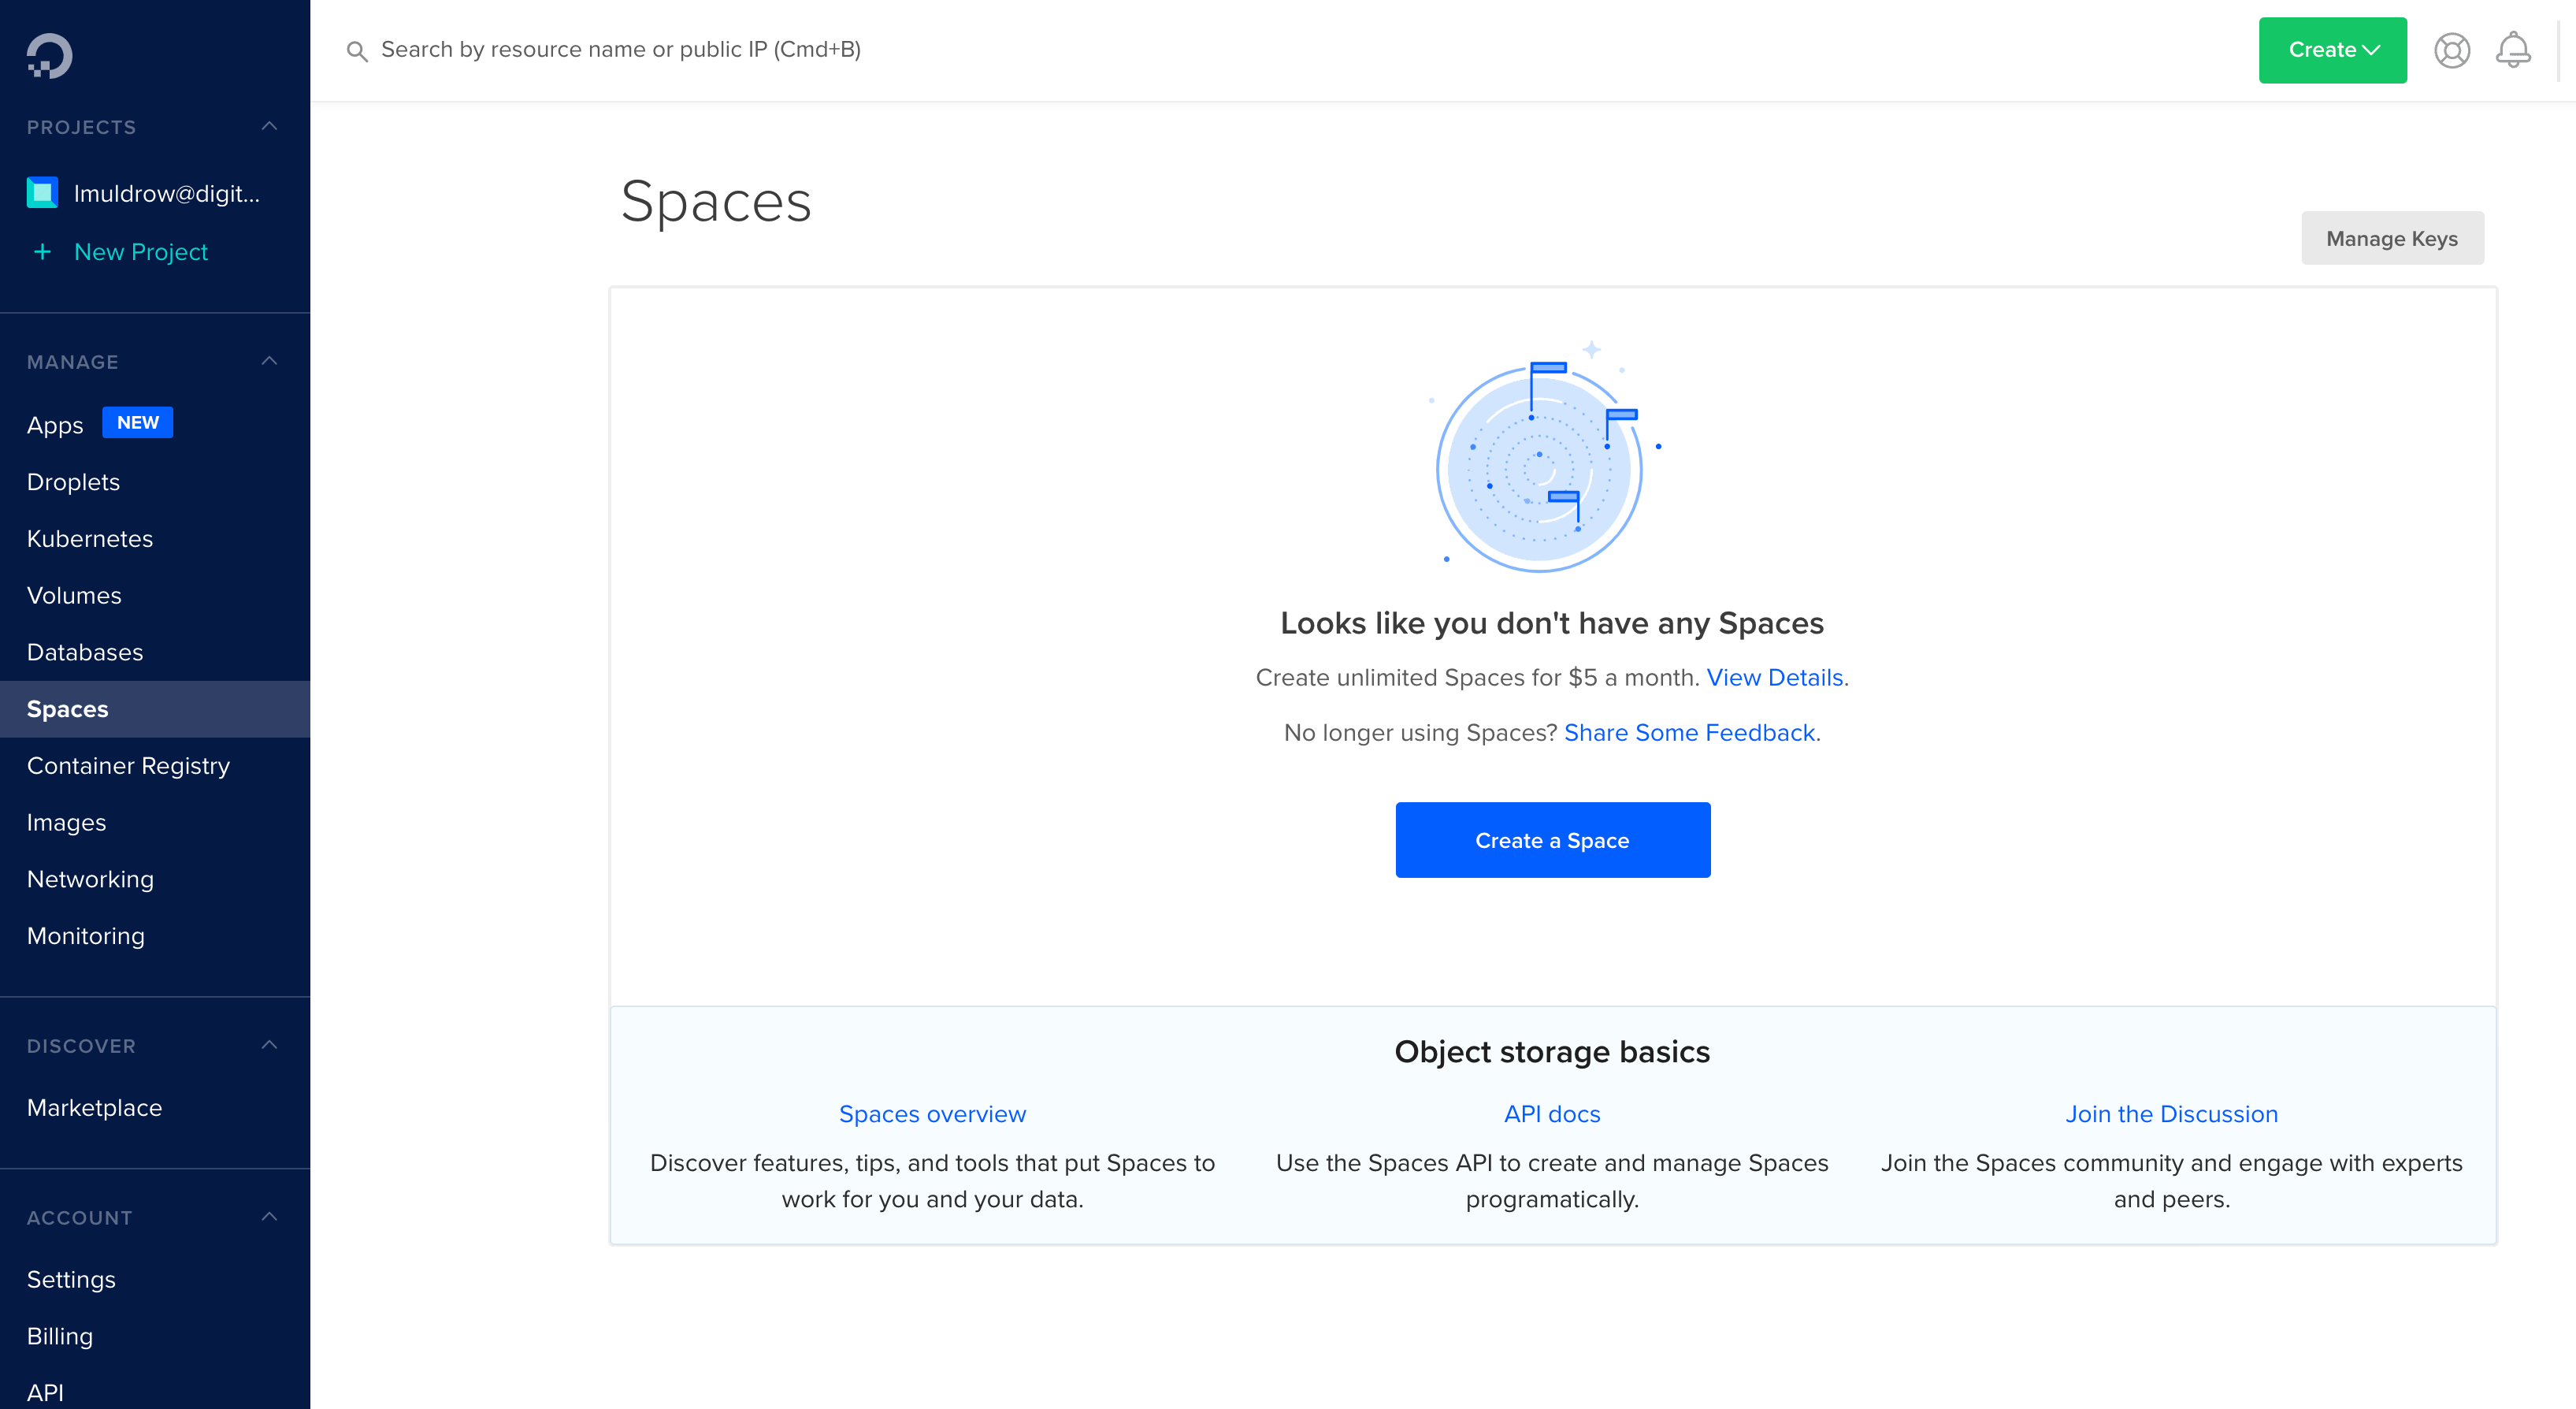Collapse the PROJECTS section
Screen dimensions: 2576x1409
(271, 125)
